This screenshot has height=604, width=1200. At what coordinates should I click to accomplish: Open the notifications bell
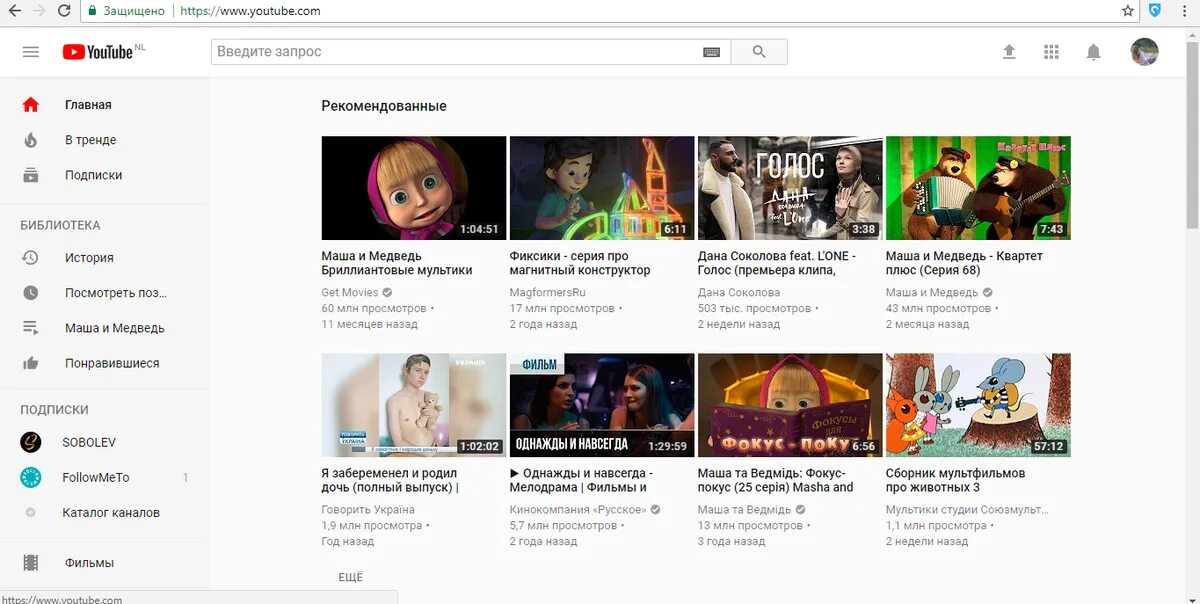click(1093, 52)
